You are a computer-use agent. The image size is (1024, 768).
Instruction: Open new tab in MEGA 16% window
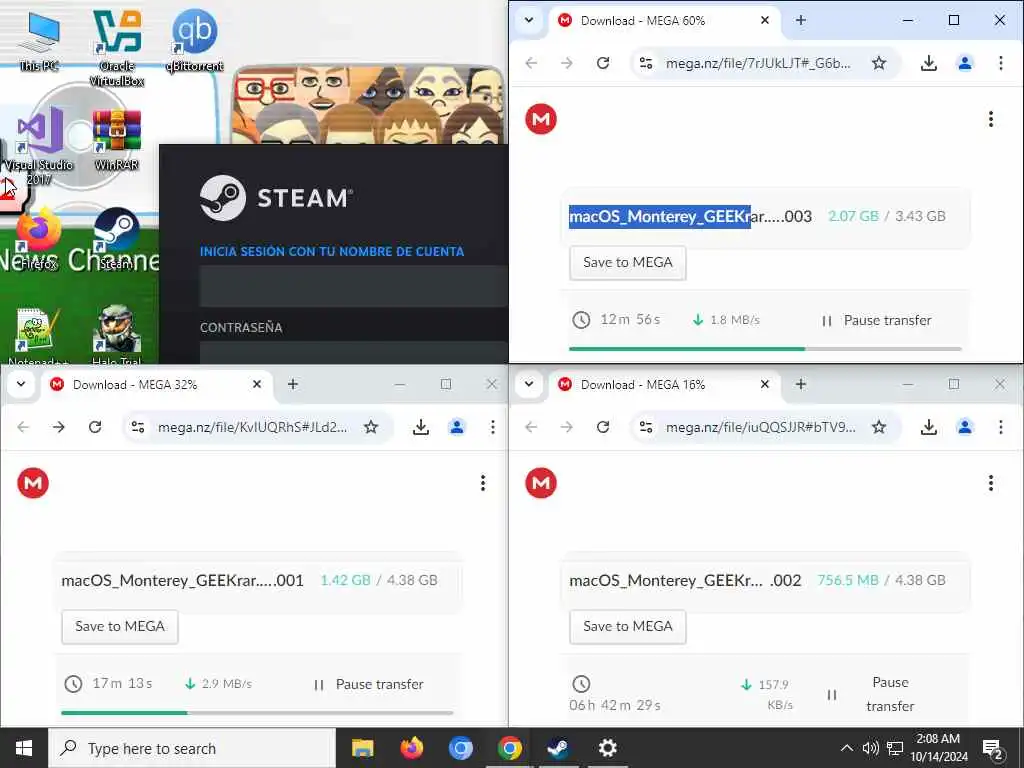coord(801,384)
